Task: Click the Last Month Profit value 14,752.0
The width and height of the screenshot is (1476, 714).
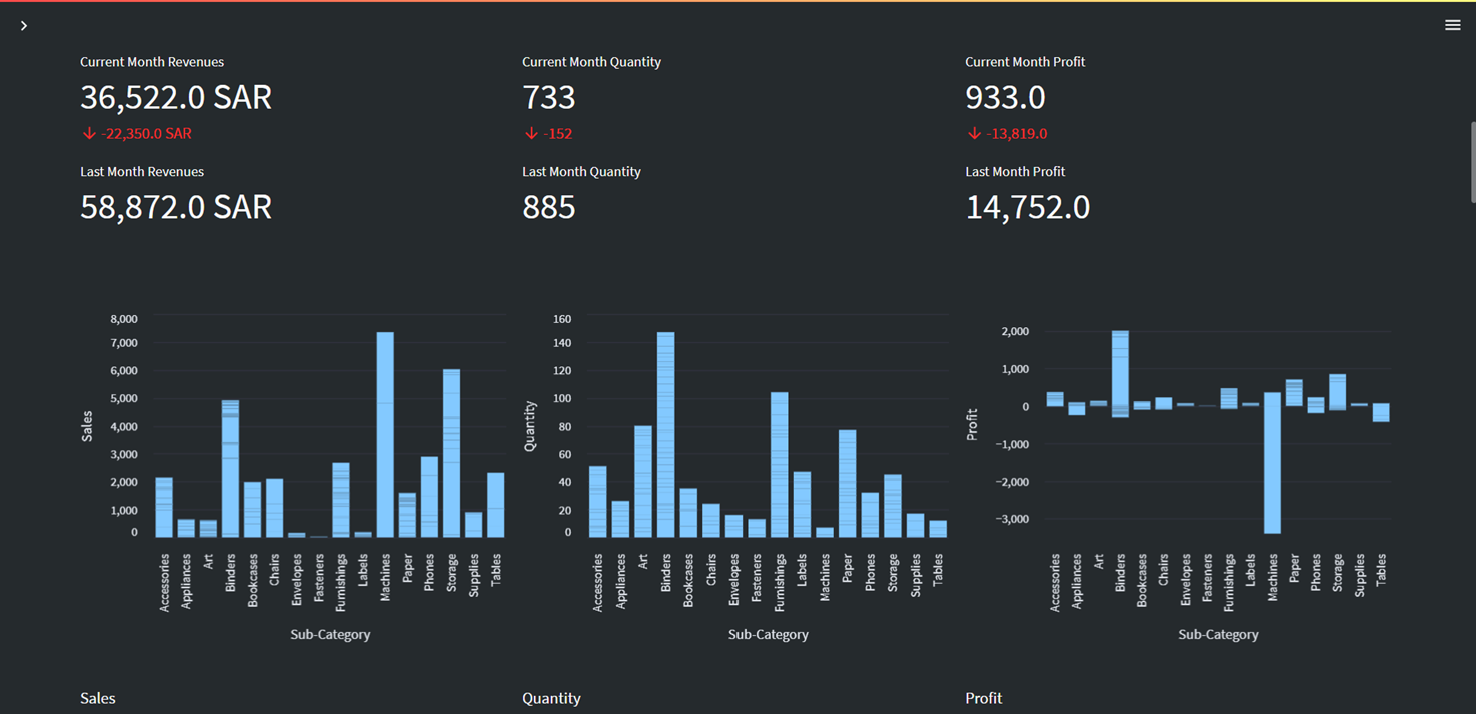Action: [x=1028, y=207]
